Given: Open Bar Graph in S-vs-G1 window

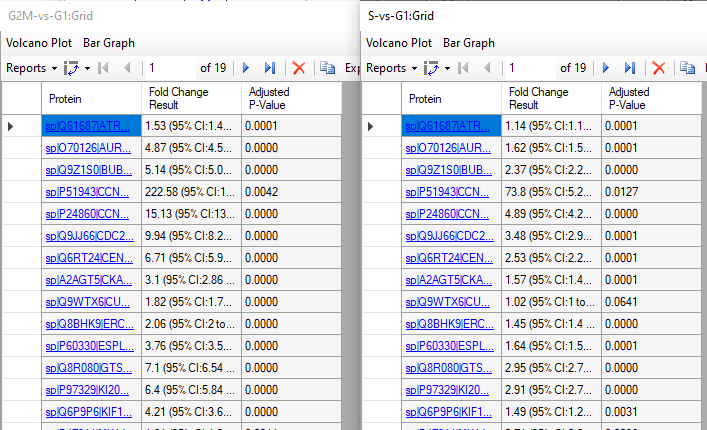Looking at the screenshot, I should [x=468, y=43].
